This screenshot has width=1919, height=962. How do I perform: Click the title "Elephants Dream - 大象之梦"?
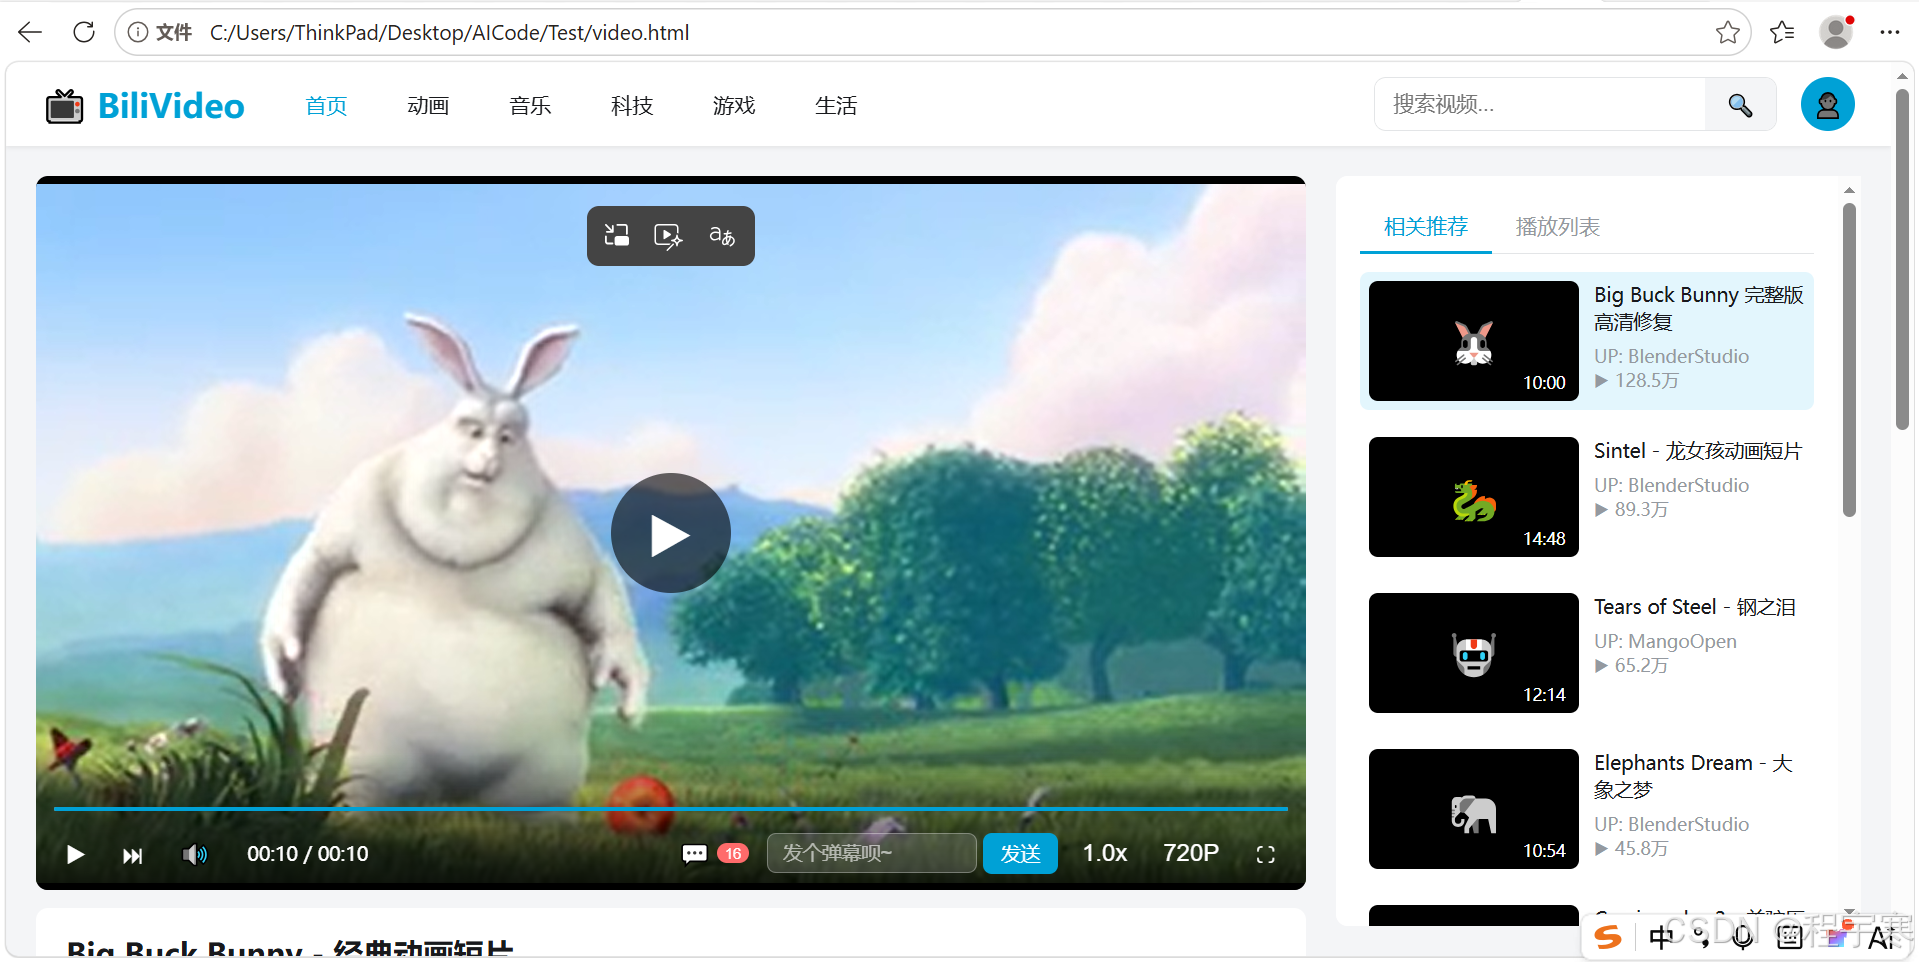pos(1694,776)
